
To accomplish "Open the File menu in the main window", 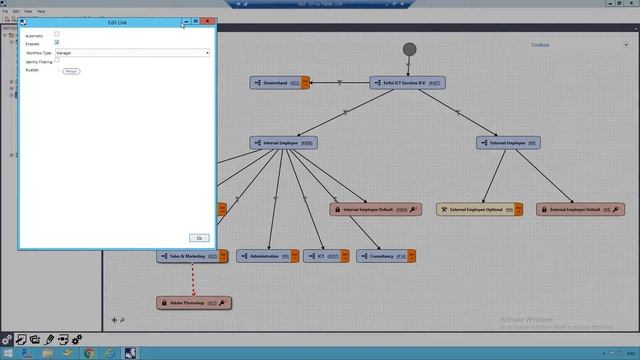I will (5, 11).
